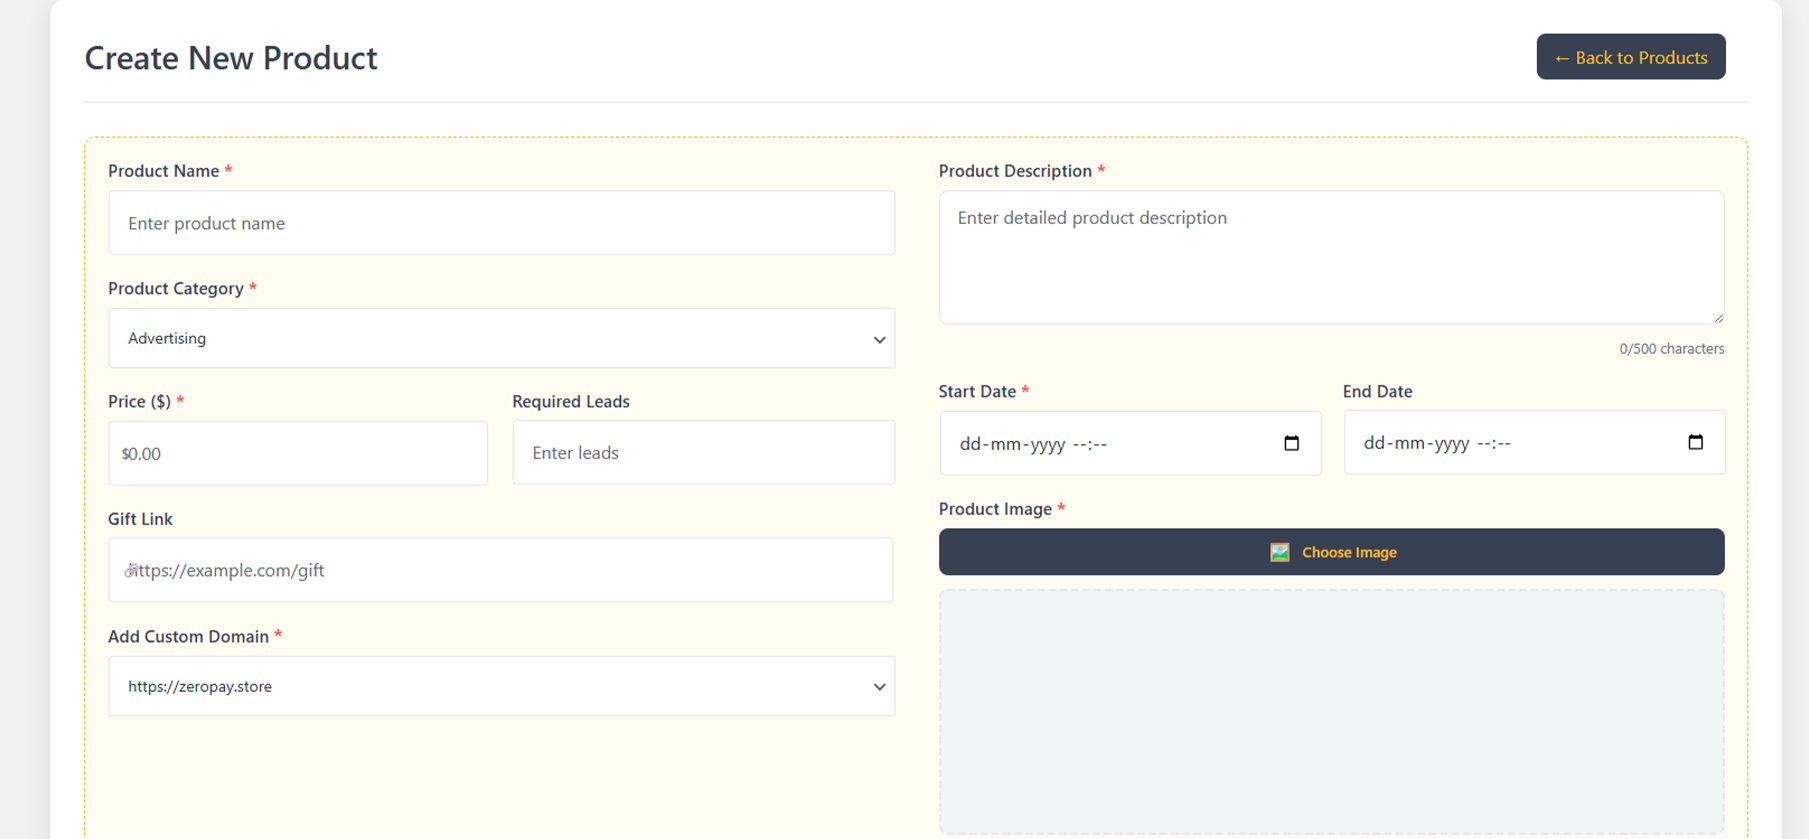Viewport: 1809px width, 839px height.
Task: Click into the Price field
Action: 298,453
